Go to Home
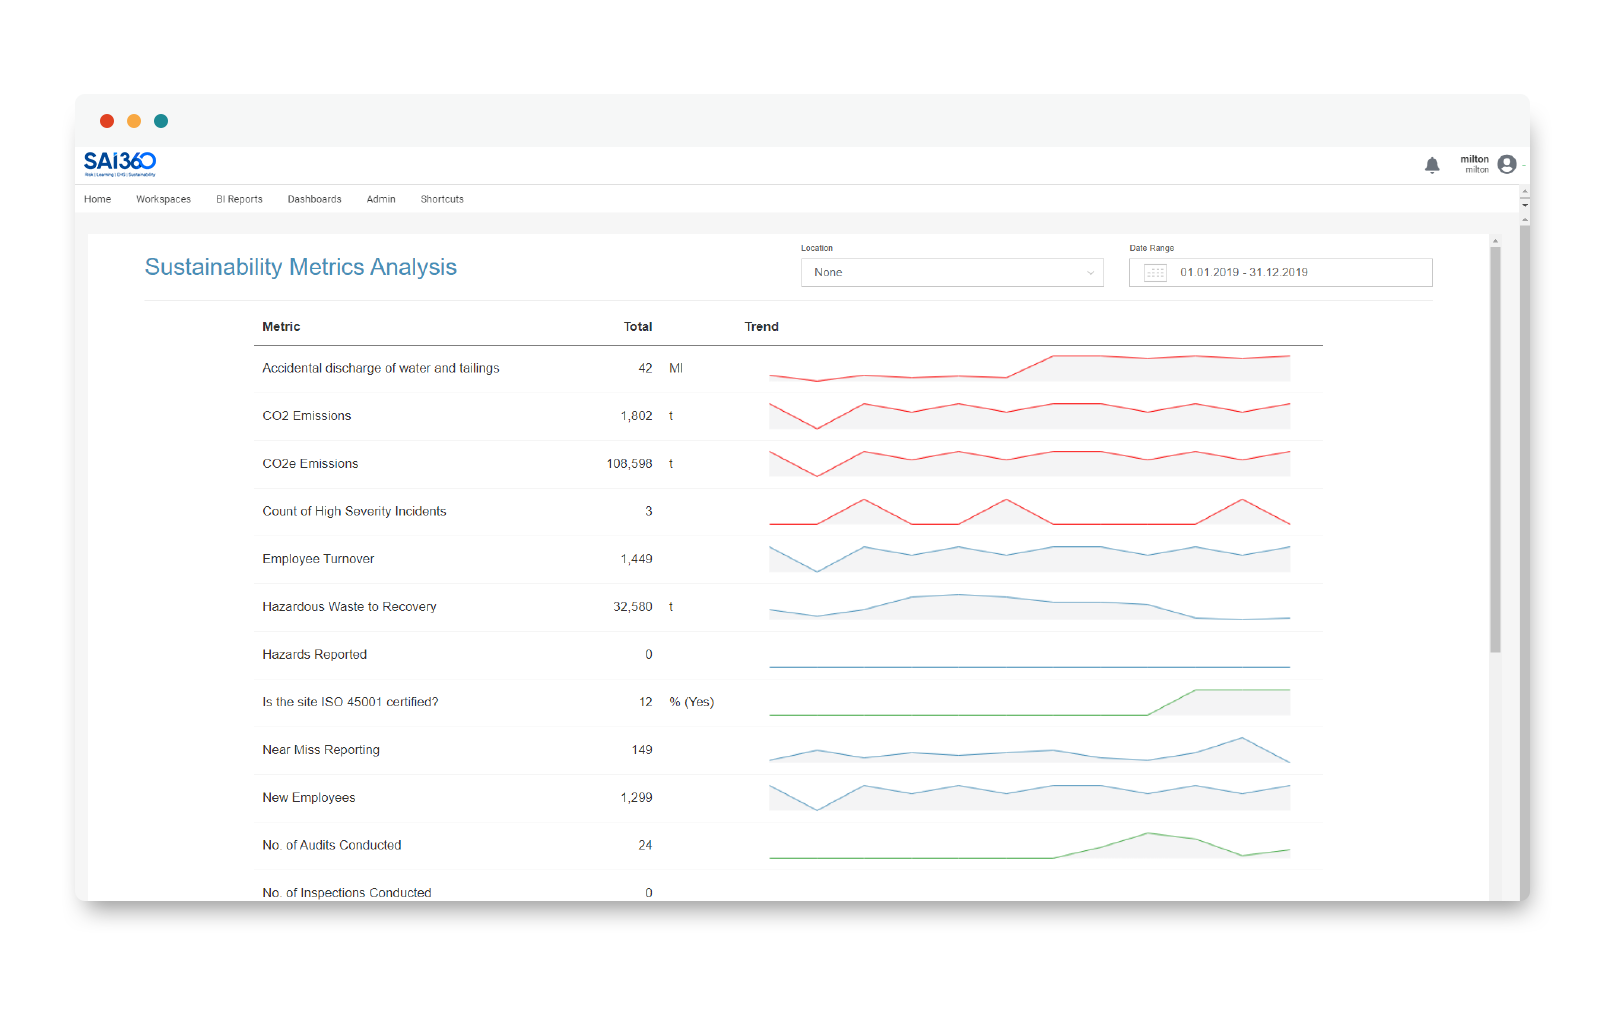Screen dimensions: 1600x1022 click(96, 199)
